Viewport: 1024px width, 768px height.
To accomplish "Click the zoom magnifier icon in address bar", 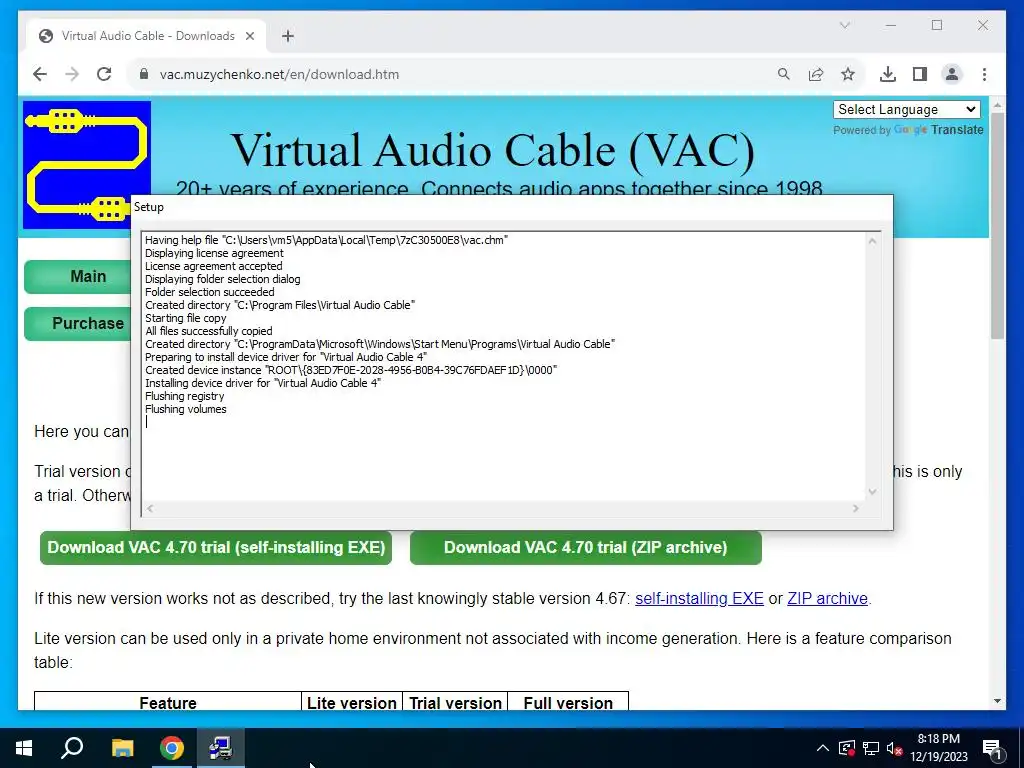I will (784, 74).
